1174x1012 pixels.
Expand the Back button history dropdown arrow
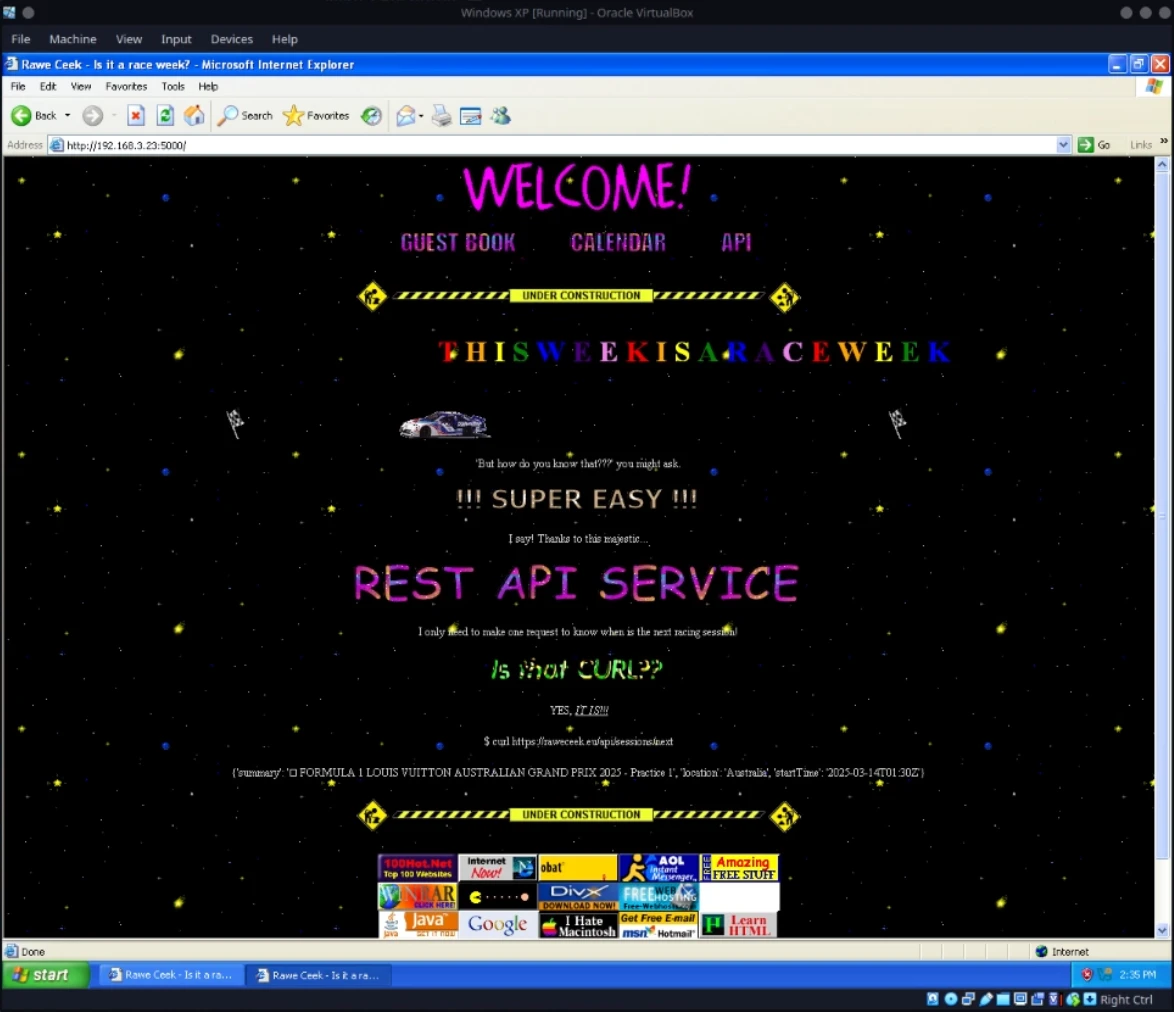[68, 116]
